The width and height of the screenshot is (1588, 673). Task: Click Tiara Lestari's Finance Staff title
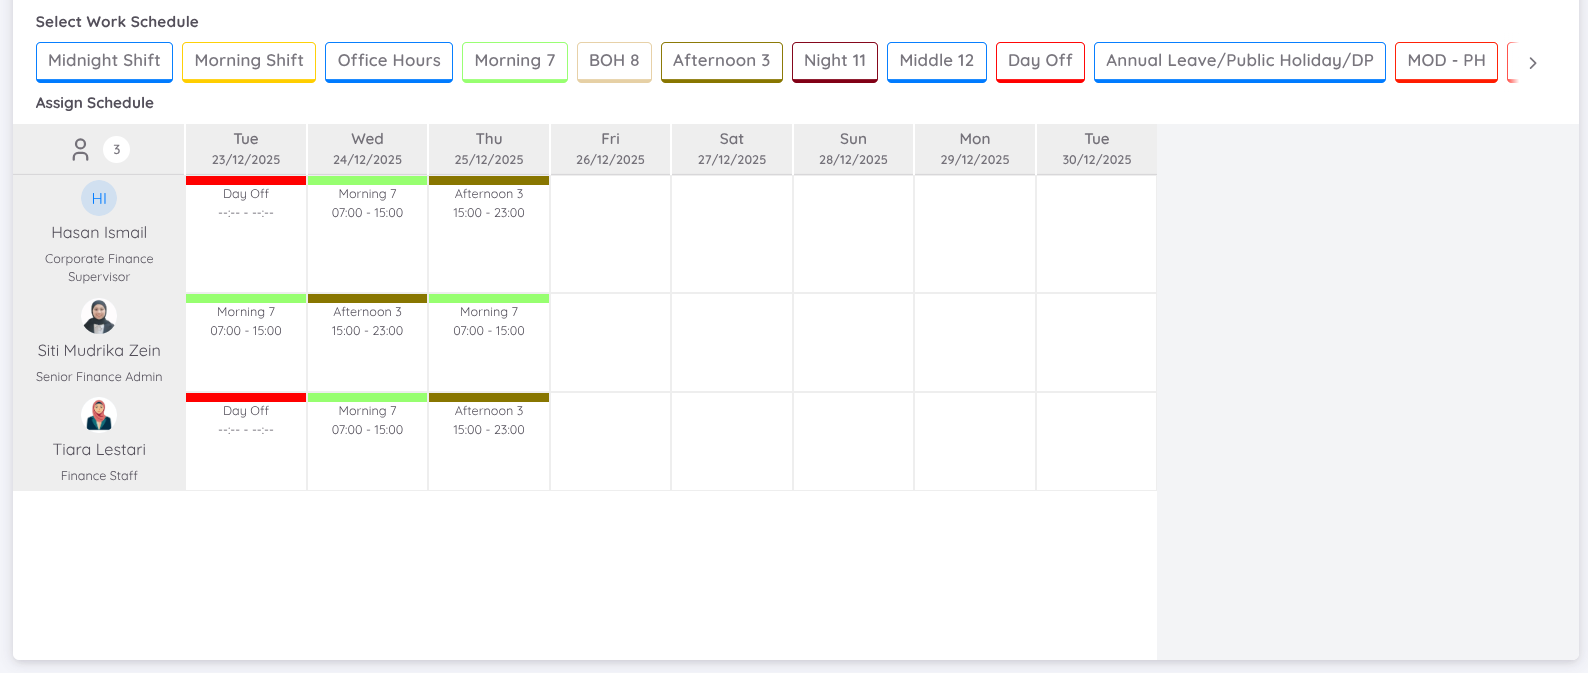click(x=99, y=476)
